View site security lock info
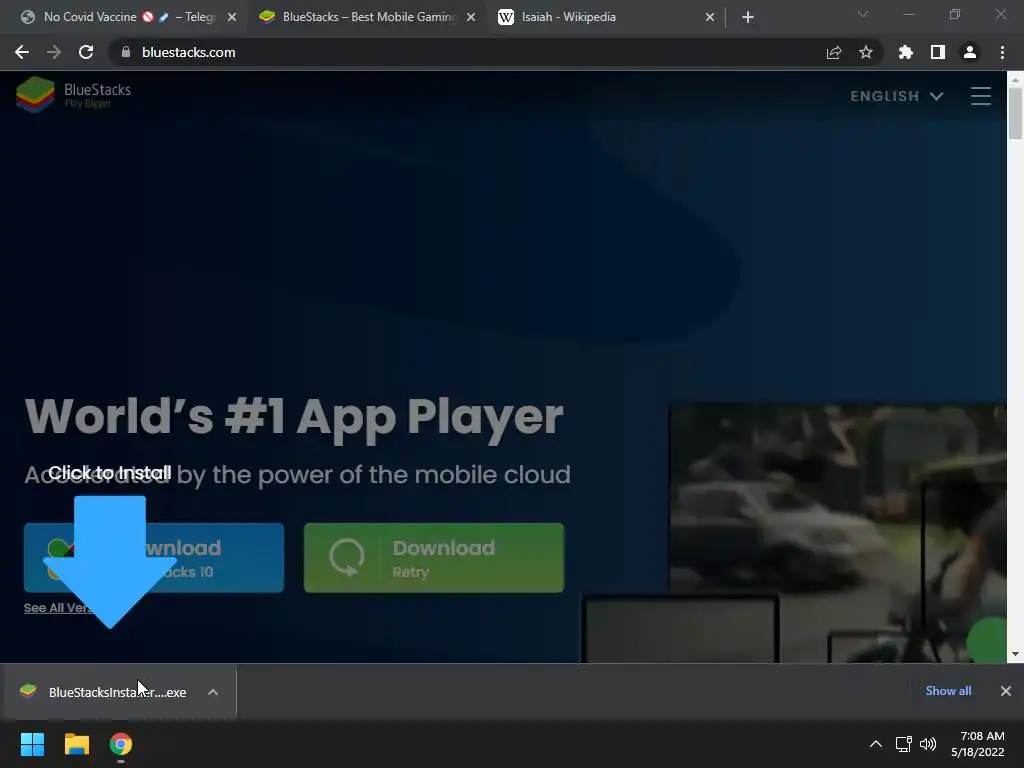The image size is (1024, 768). (x=125, y=52)
